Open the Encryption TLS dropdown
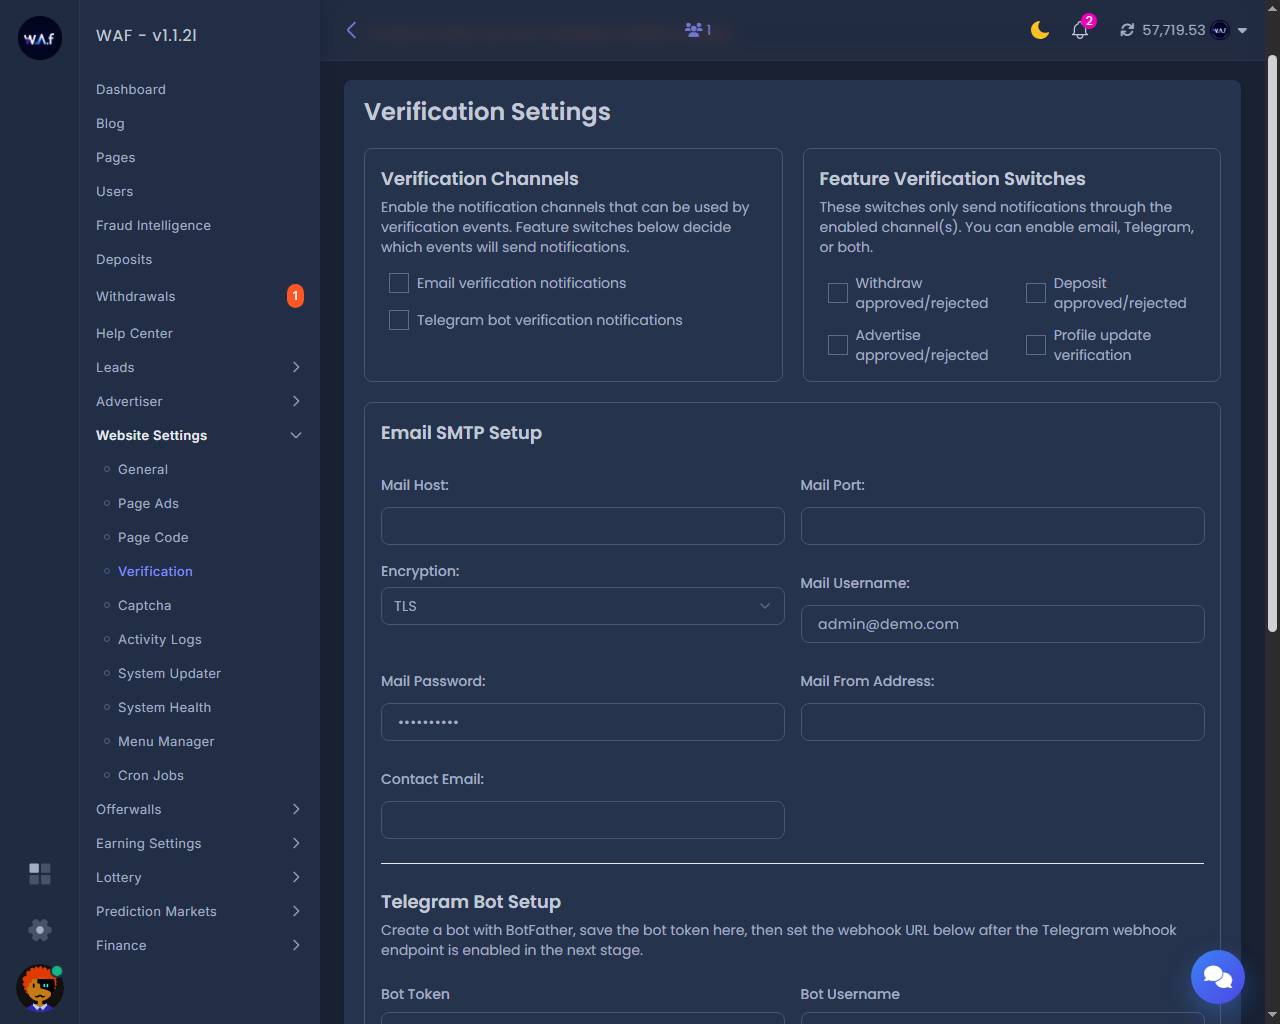The width and height of the screenshot is (1280, 1024). tap(583, 606)
